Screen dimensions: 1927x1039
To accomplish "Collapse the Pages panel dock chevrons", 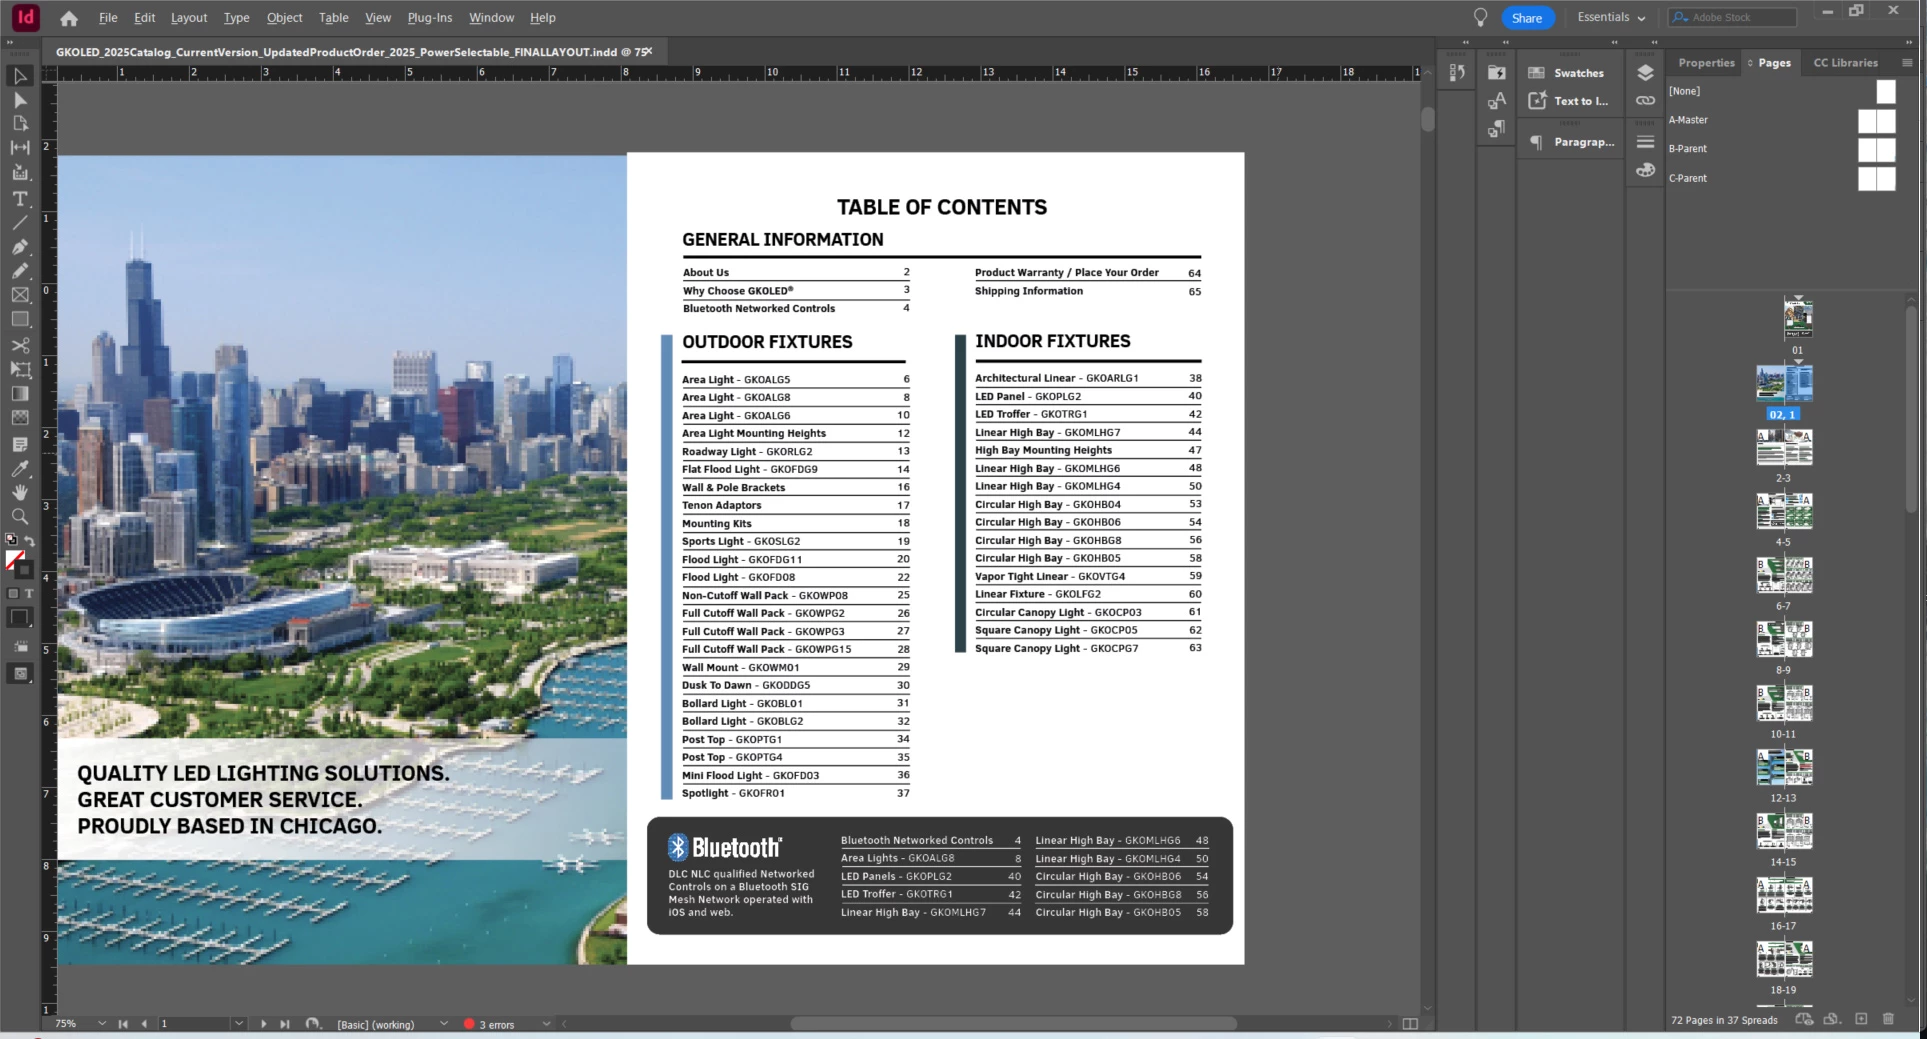I will [x=1911, y=42].
